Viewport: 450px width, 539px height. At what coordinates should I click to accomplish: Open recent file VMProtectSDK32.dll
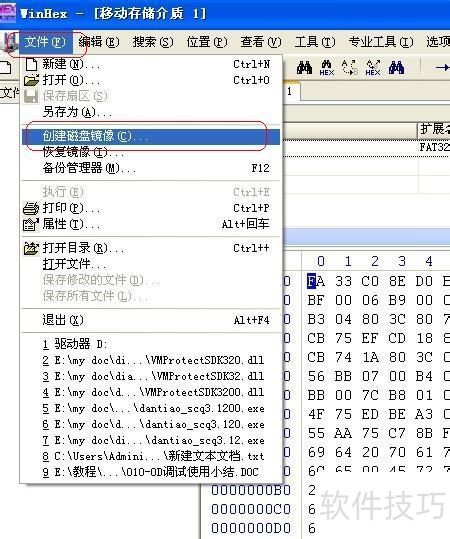point(151,376)
